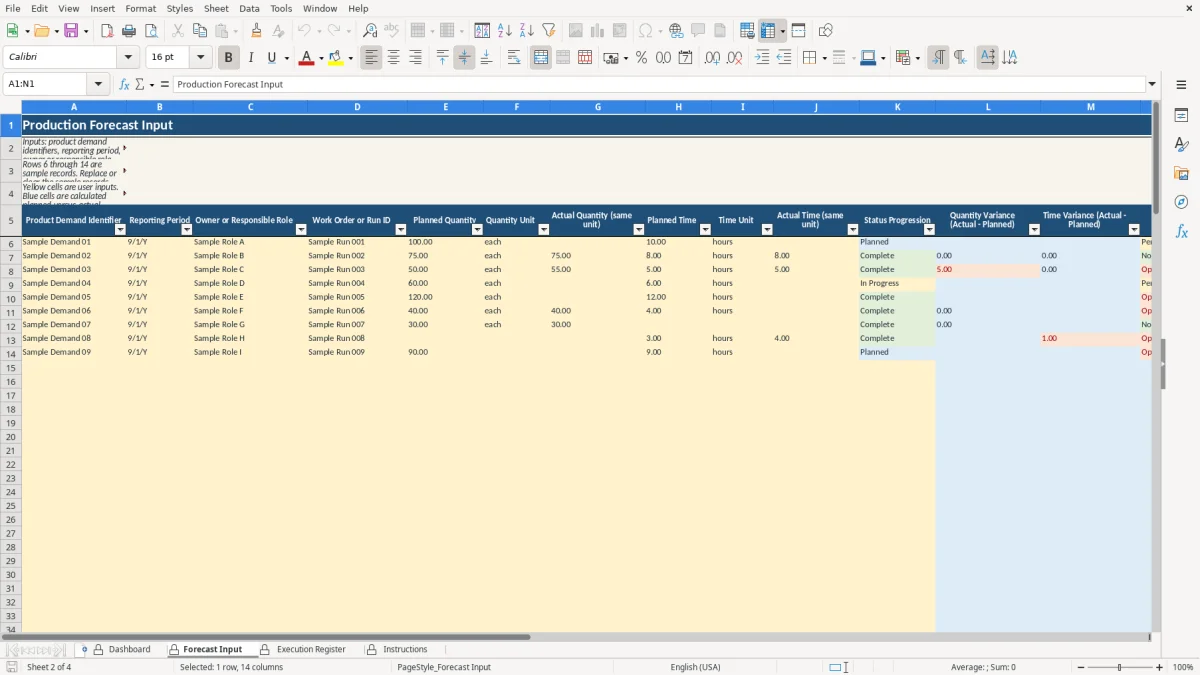Toggle Align Left

pyautogui.click(x=372, y=58)
